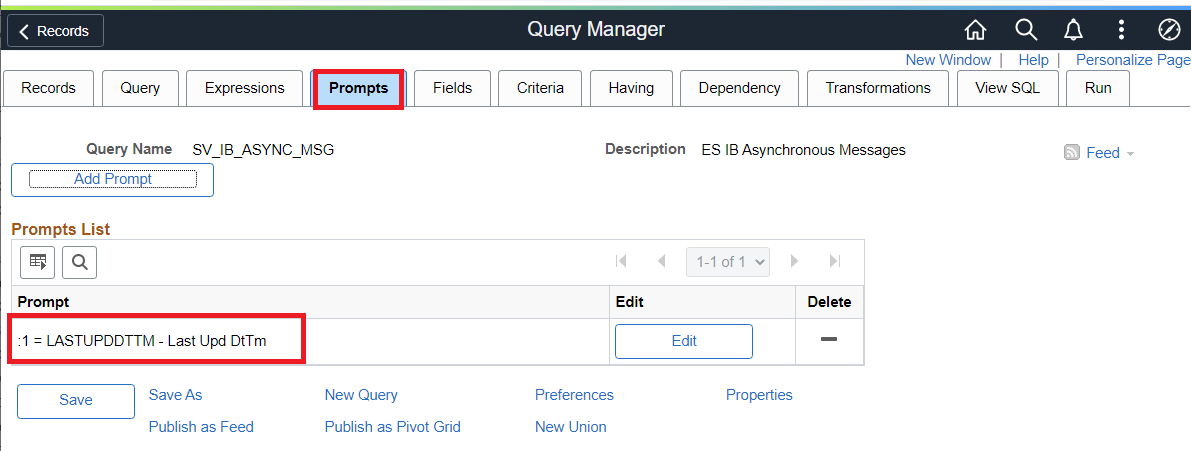Go to the Home page icon
This screenshot has width=1191, height=451.
tap(975, 30)
